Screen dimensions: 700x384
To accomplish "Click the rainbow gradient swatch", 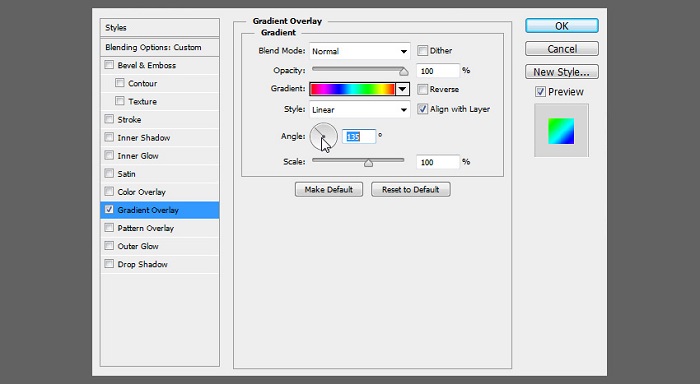I will [353, 89].
